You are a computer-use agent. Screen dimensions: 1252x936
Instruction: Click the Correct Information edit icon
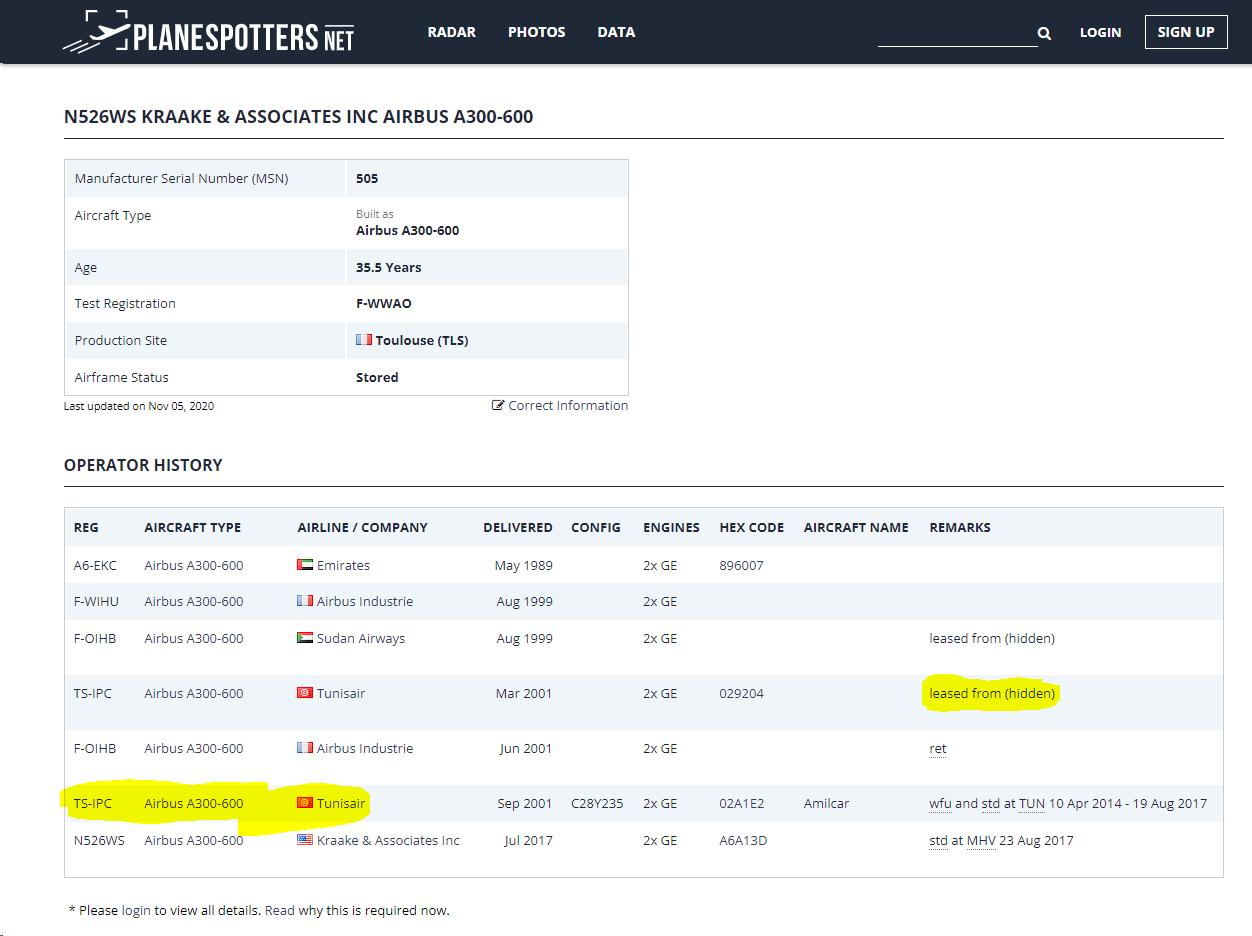click(498, 406)
